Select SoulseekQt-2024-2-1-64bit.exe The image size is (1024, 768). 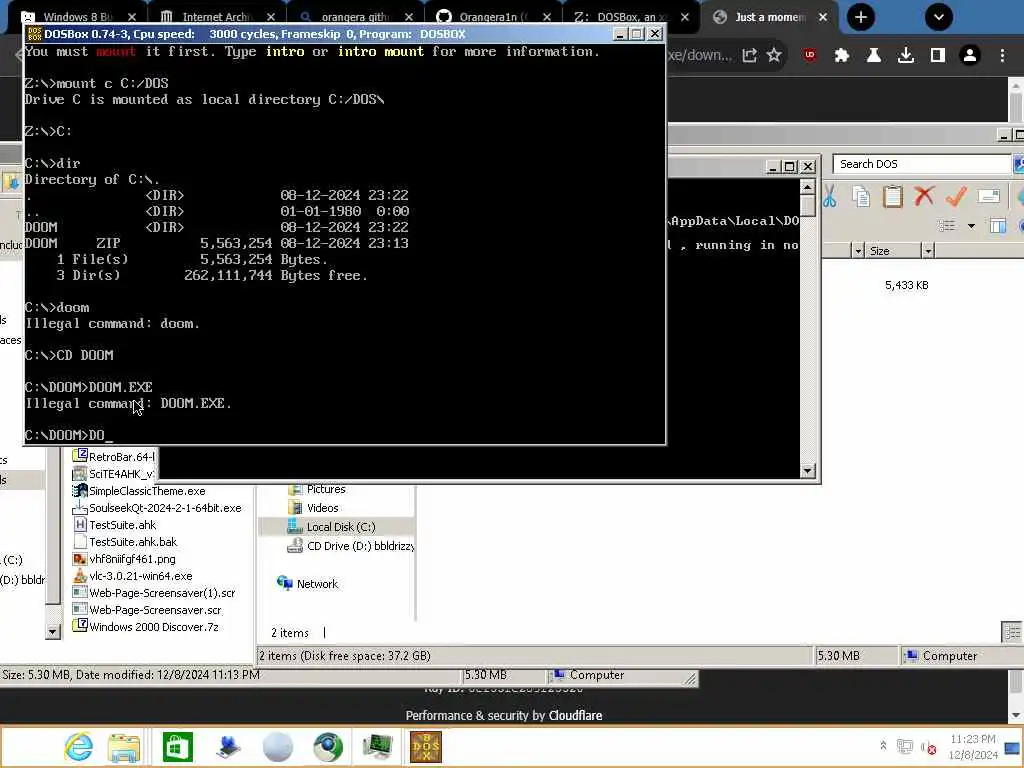tap(157, 507)
